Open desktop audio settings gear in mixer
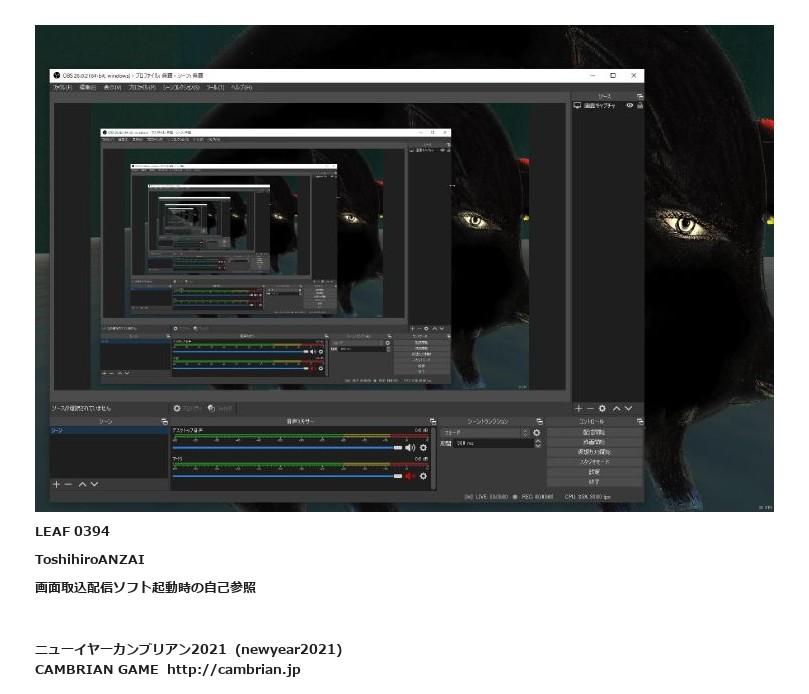The width and height of the screenshot is (809, 694). (x=423, y=447)
